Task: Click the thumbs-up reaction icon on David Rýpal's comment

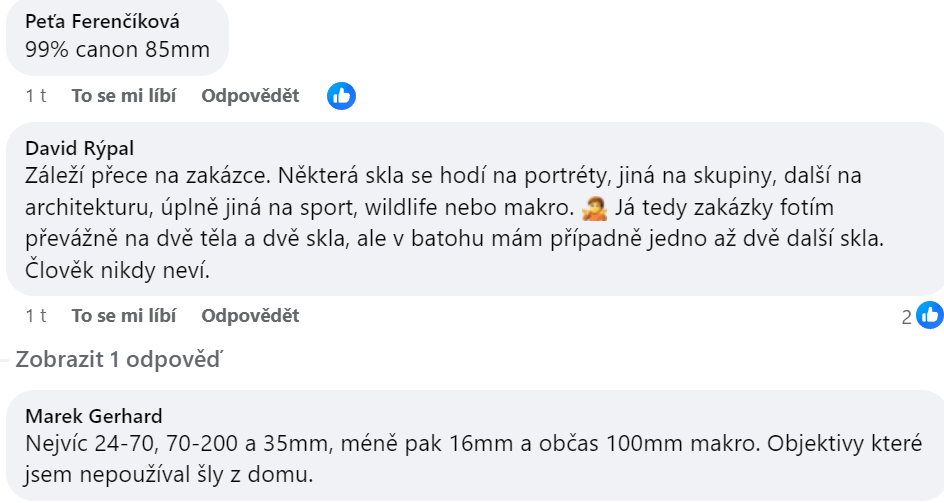Action: (930, 315)
